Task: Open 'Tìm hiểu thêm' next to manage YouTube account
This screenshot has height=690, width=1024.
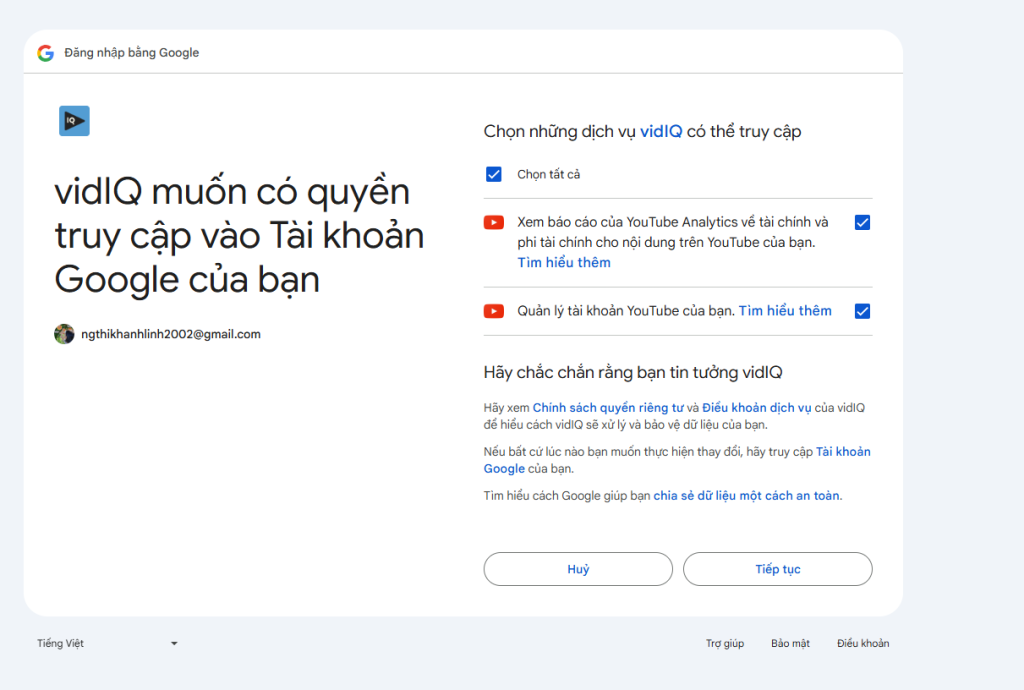Action: (x=784, y=311)
